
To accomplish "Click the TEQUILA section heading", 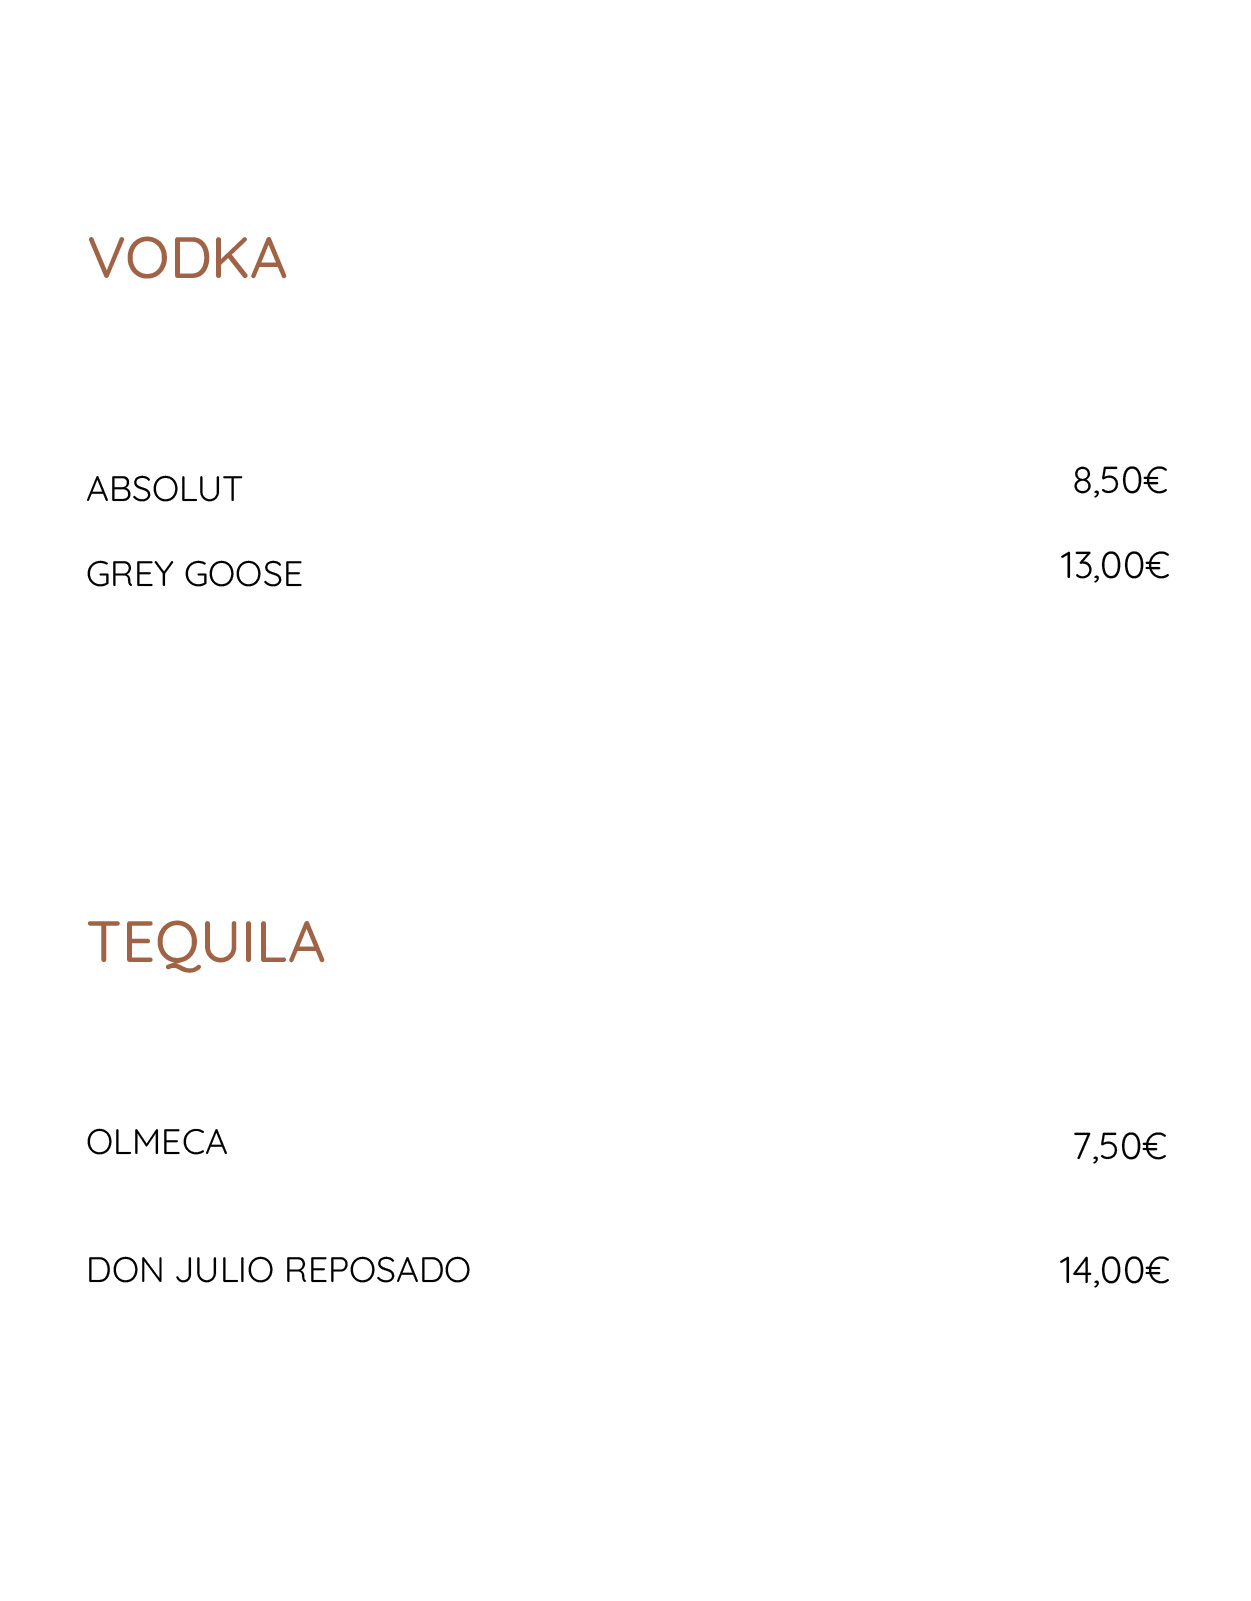I will click(206, 942).
